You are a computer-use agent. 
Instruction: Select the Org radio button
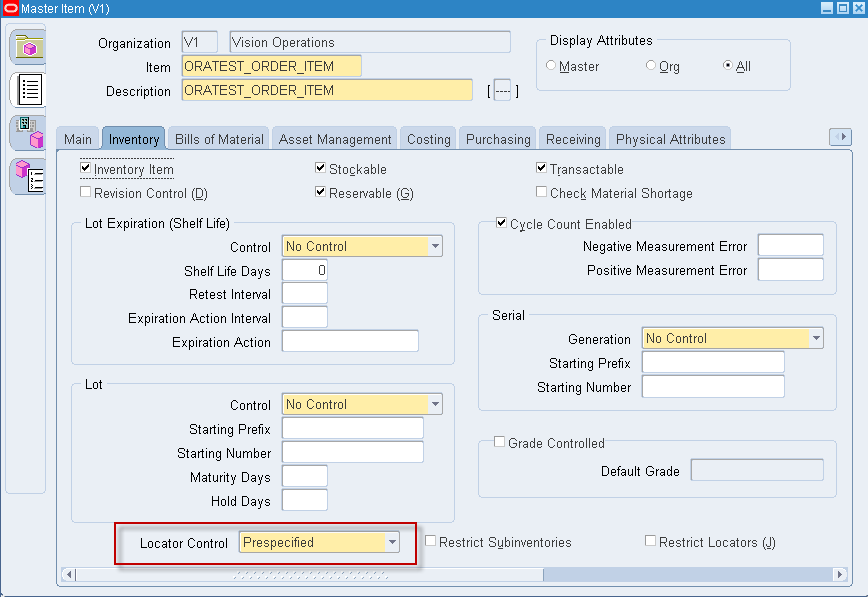[650, 65]
